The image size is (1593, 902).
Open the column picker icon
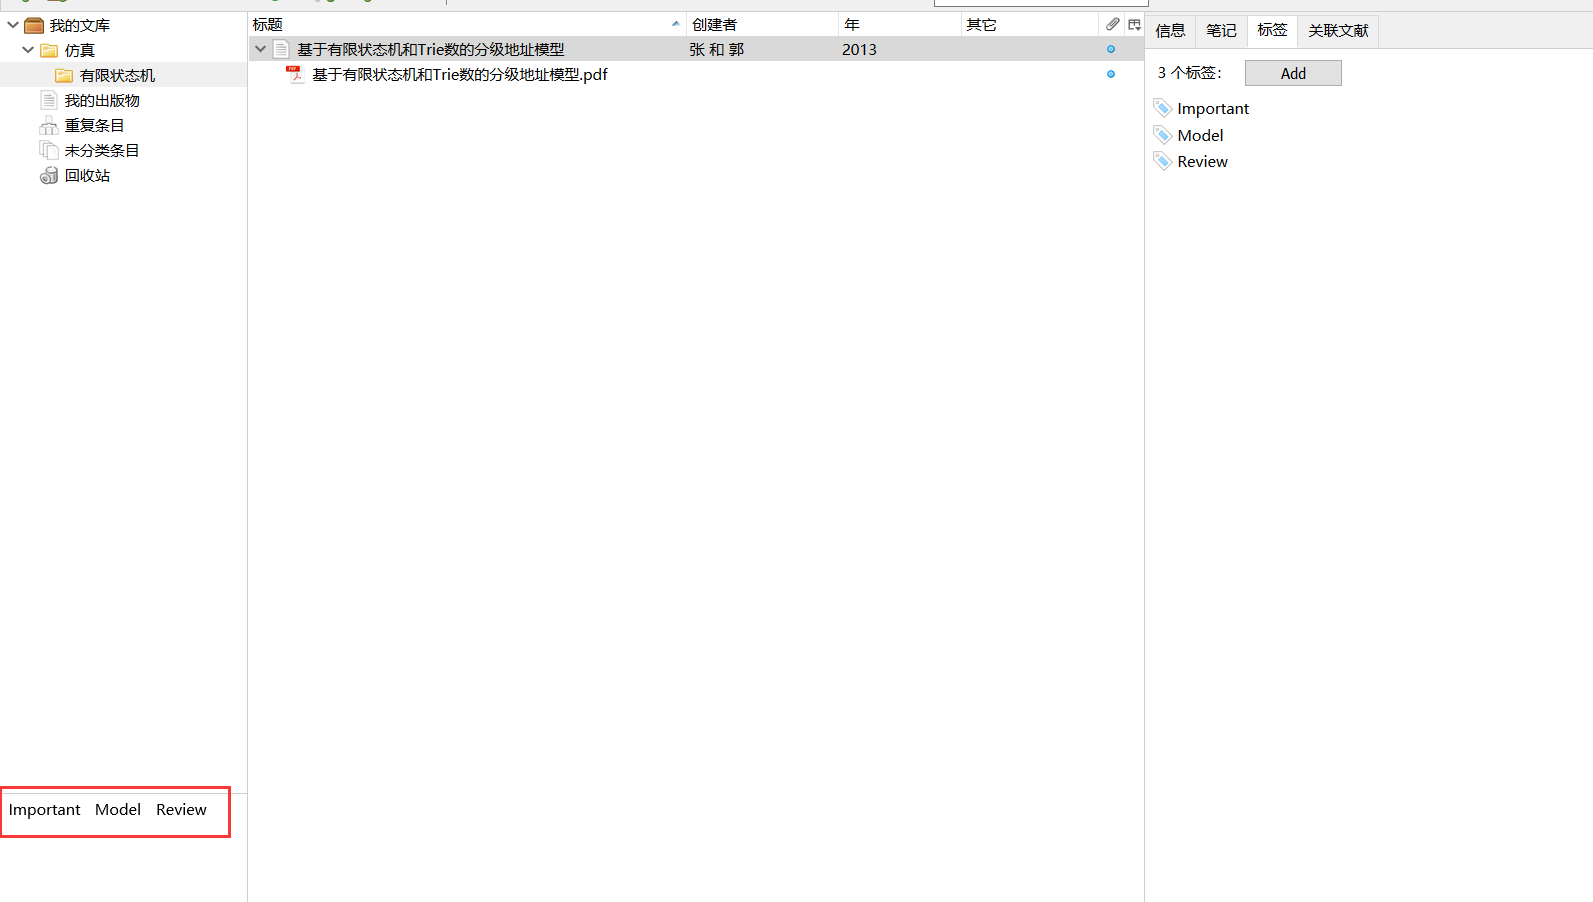[x=1134, y=24]
